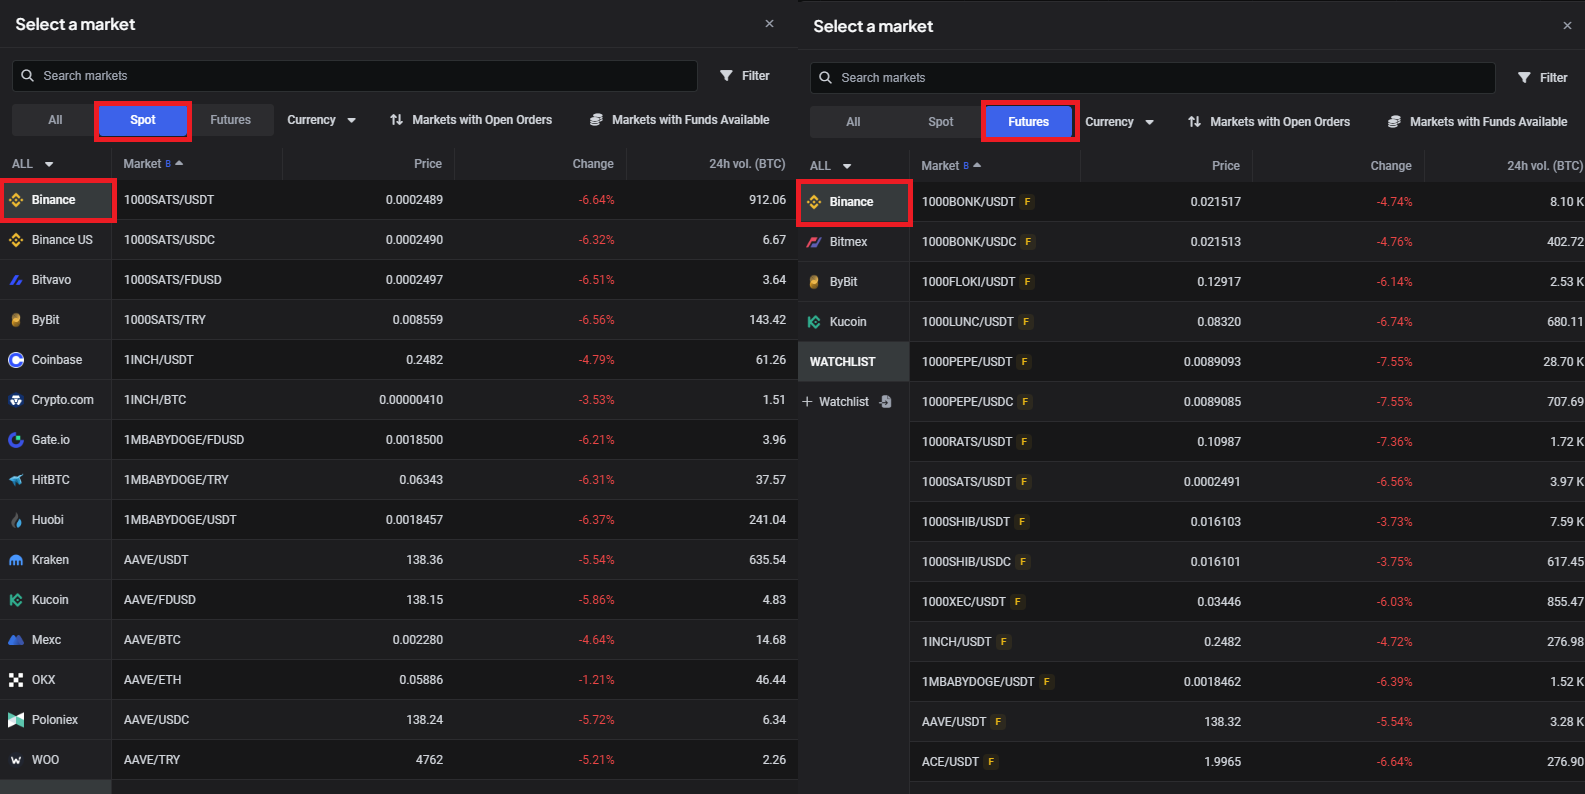Sort by Price column in left panel

point(428,164)
